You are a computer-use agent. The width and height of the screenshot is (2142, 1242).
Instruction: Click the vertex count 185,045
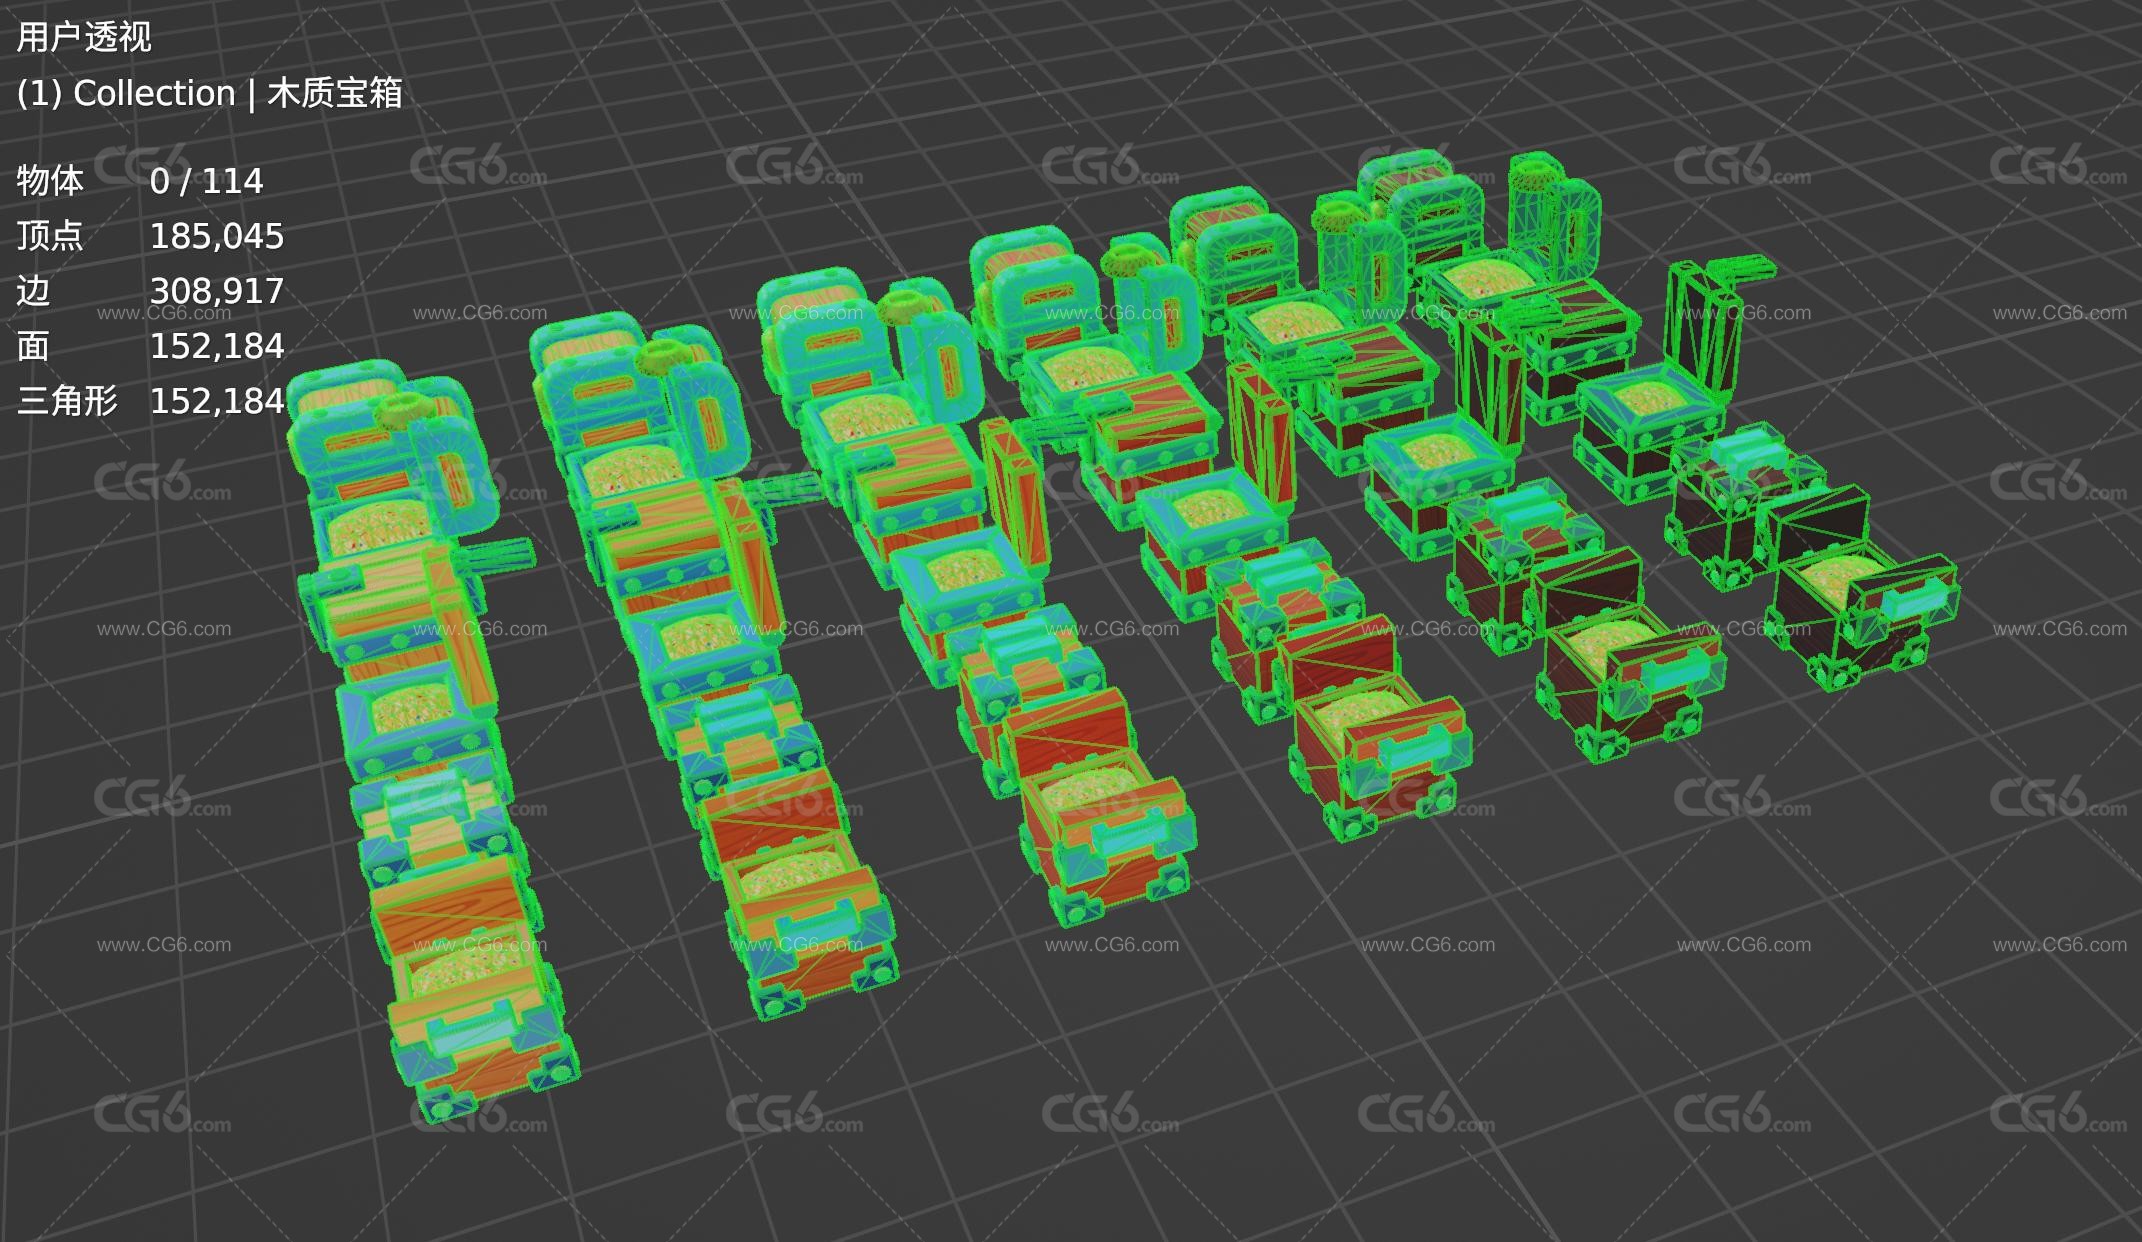click(217, 236)
